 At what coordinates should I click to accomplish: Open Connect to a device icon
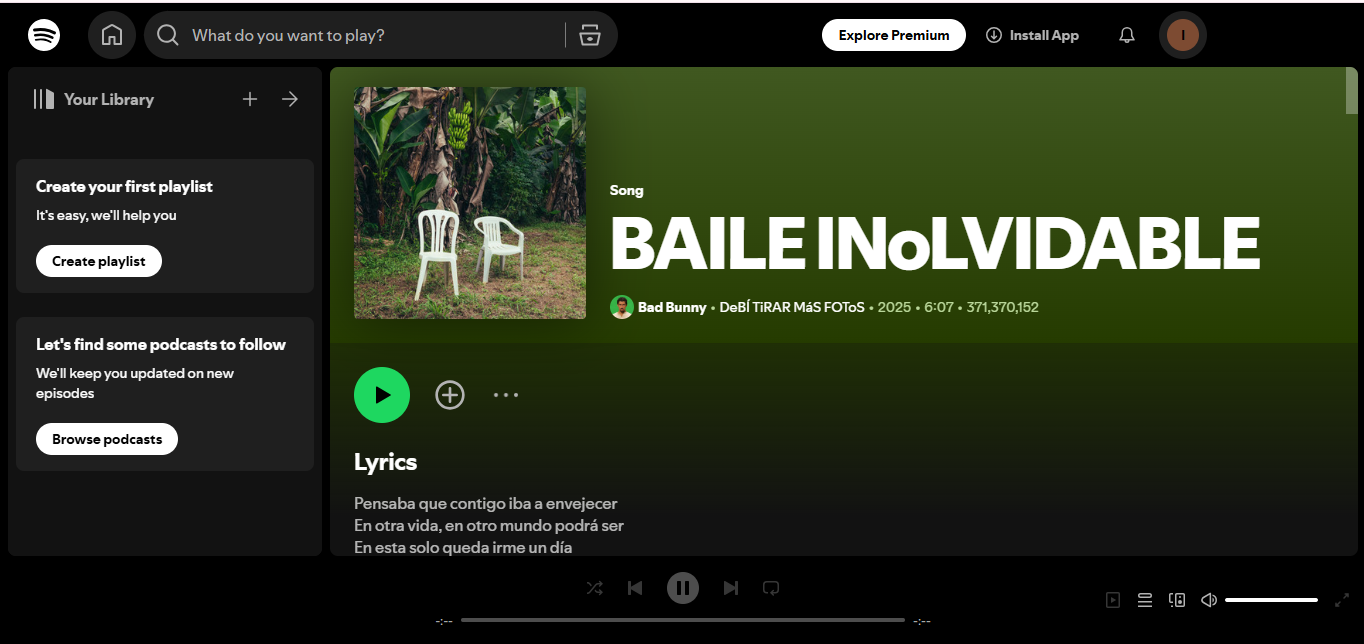pyautogui.click(x=1176, y=599)
